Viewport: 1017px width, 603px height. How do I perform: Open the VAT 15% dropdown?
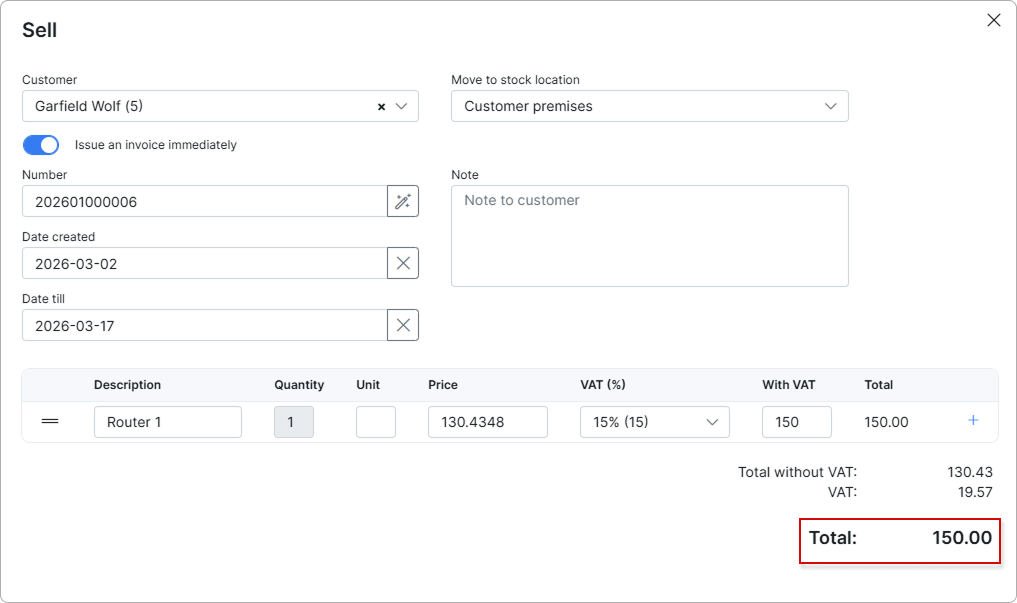(654, 422)
